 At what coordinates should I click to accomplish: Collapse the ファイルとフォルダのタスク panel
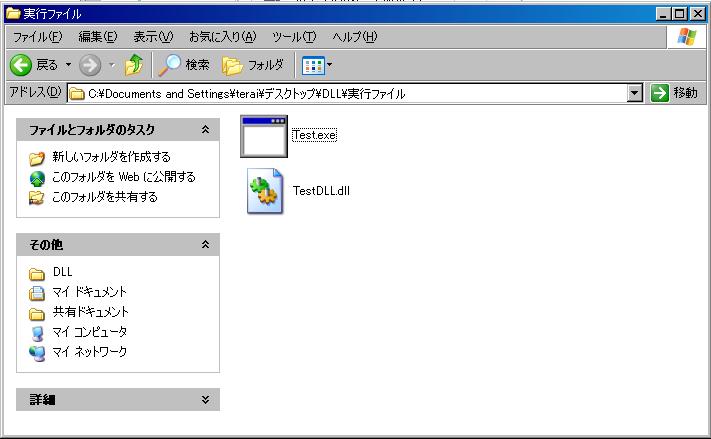click(205, 130)
